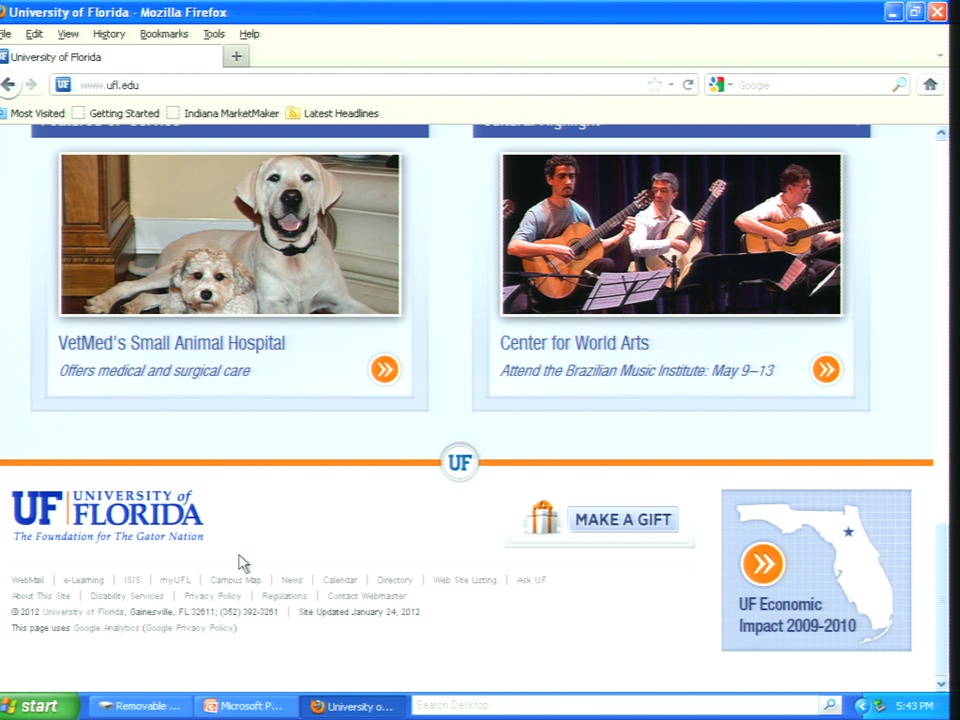Open the list all tabs dropdown

(940, 56)
